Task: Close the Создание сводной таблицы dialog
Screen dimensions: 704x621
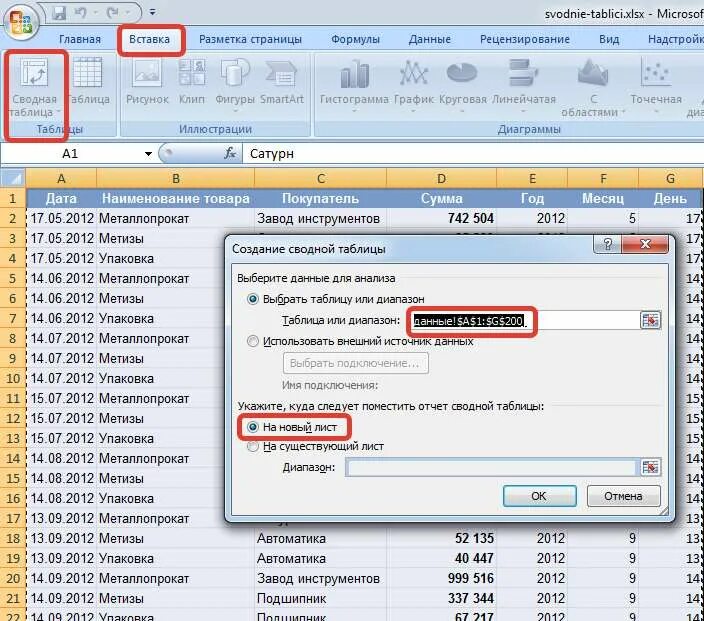Action: [x=645, y=244]
